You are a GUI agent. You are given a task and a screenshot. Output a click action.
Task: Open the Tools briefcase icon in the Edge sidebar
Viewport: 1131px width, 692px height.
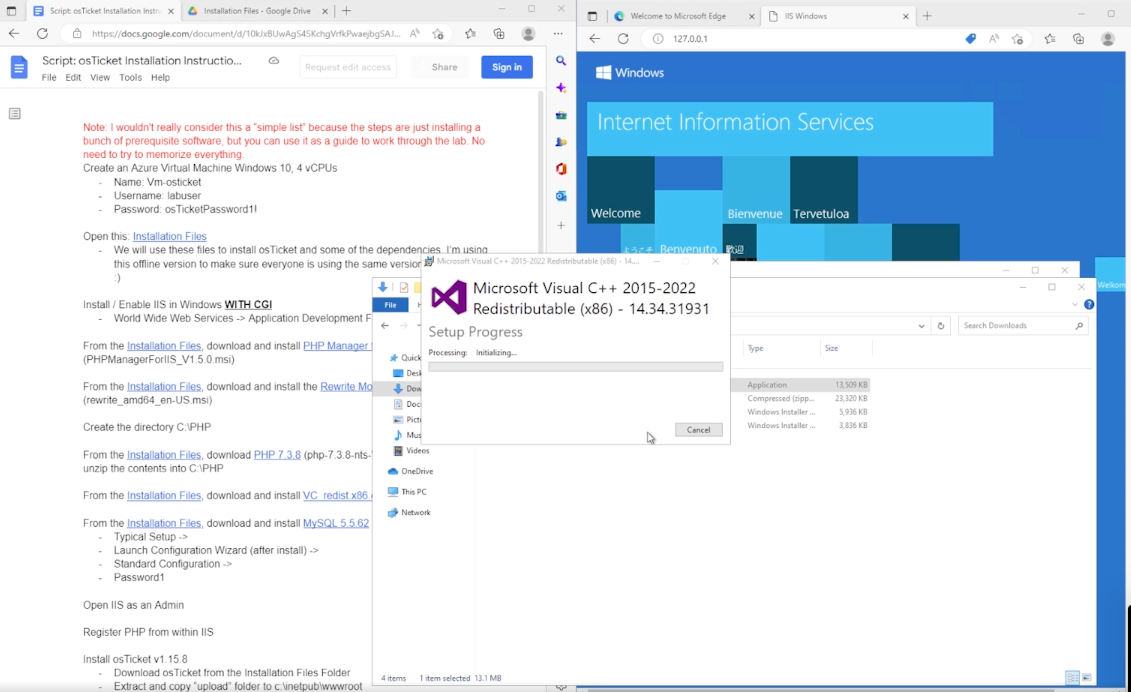561,115
